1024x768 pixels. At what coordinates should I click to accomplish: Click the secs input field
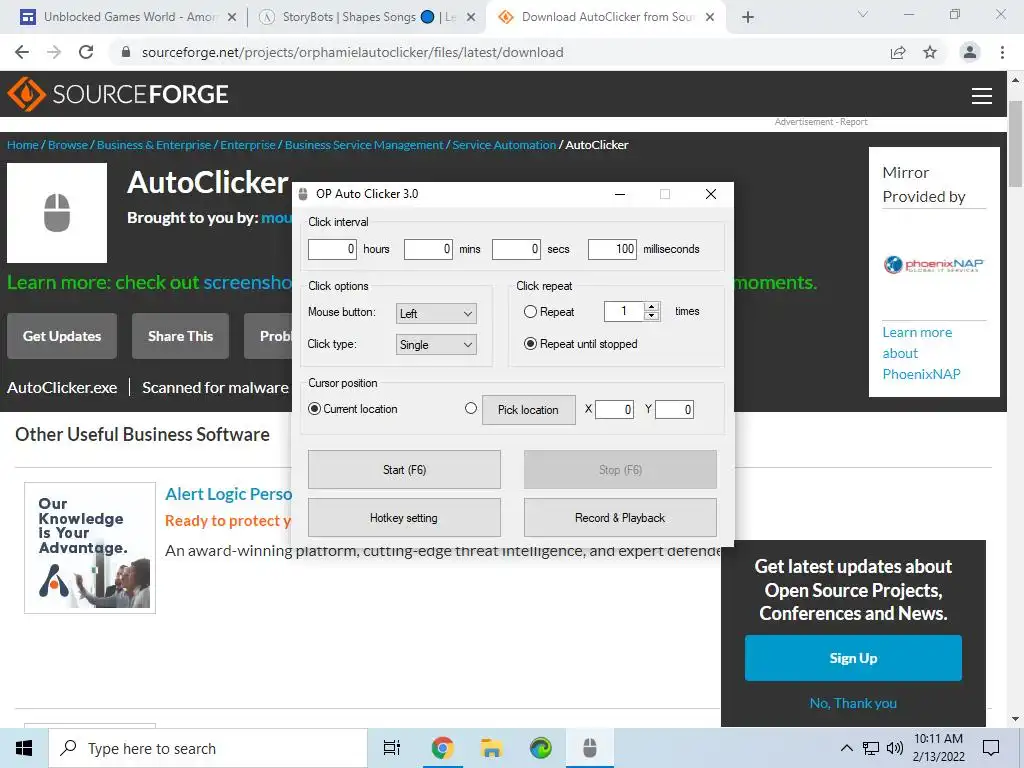[516, 249]
